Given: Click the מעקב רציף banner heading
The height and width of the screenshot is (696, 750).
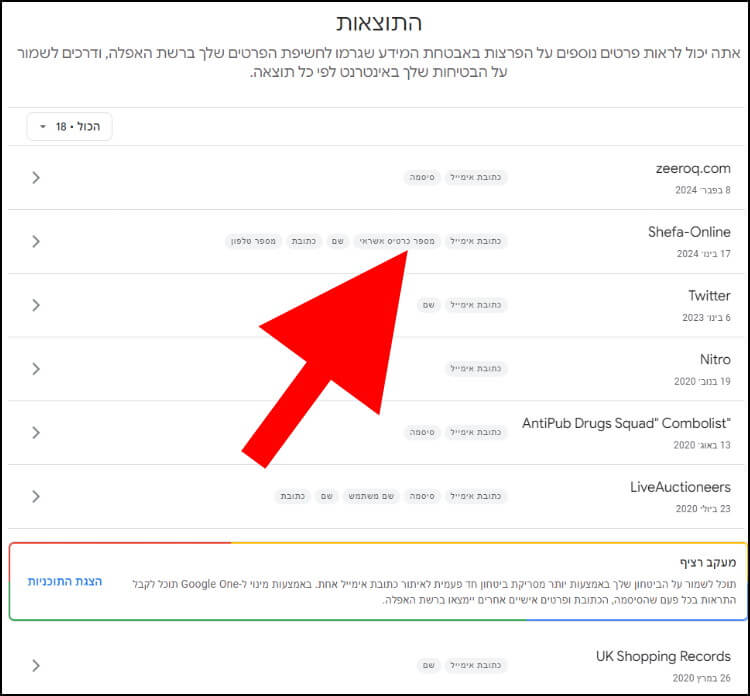Looking at the screenshot, I should pos(708,563).
